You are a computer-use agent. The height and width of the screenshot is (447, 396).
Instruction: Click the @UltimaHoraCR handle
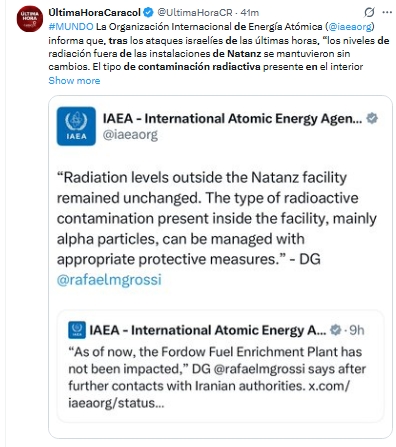tap(195, 13)
